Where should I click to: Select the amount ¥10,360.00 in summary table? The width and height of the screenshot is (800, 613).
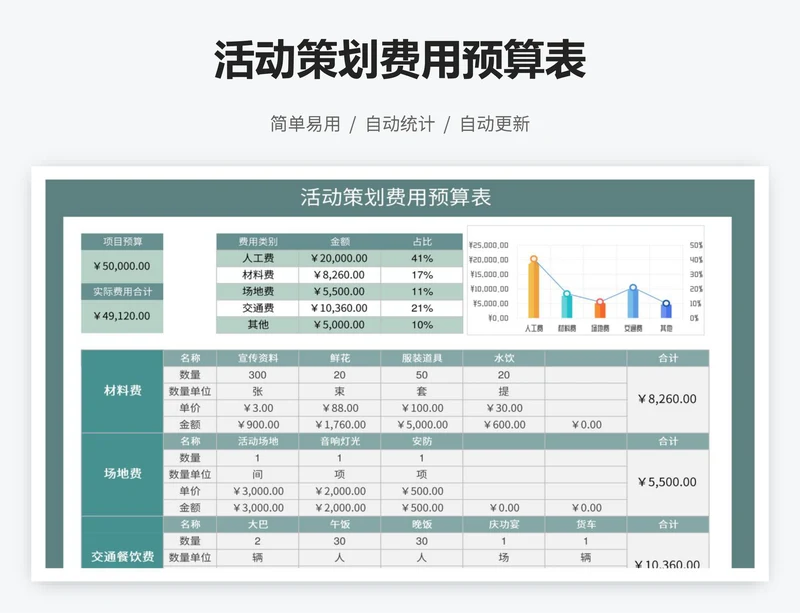(340, 308)
